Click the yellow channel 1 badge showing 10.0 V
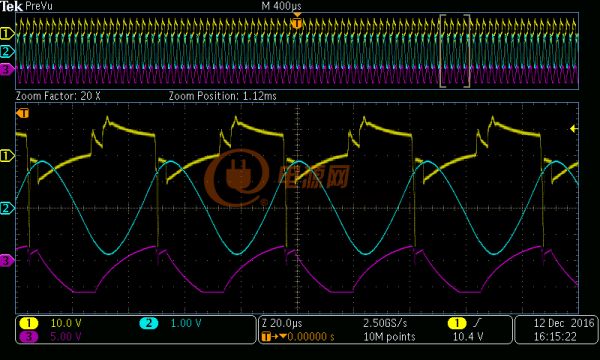The height and width of the screenshot is (360, 600). click(x=29, y=323)
